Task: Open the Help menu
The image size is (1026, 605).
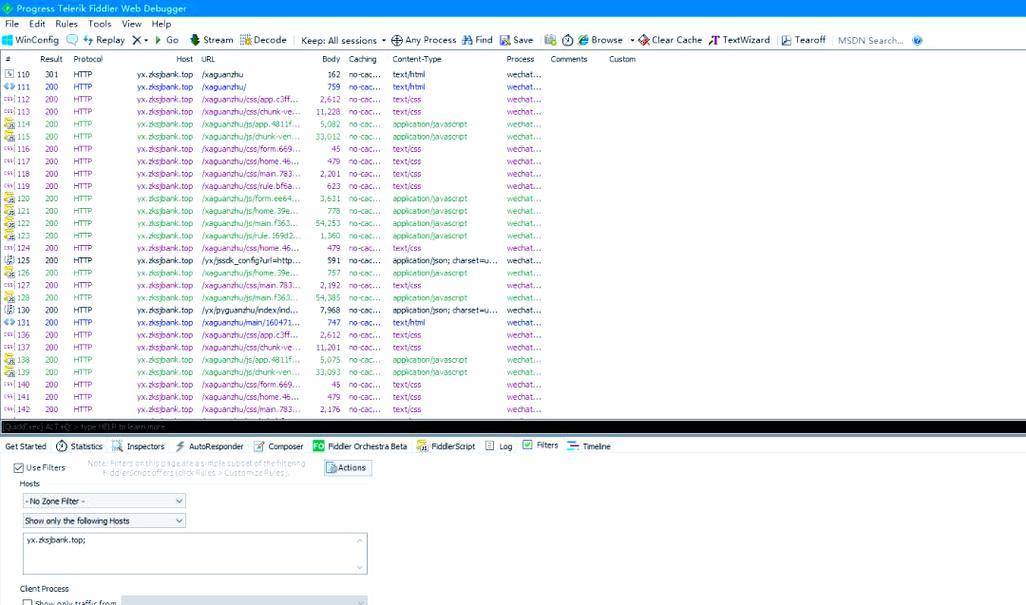Action: (x=161, y=24)
